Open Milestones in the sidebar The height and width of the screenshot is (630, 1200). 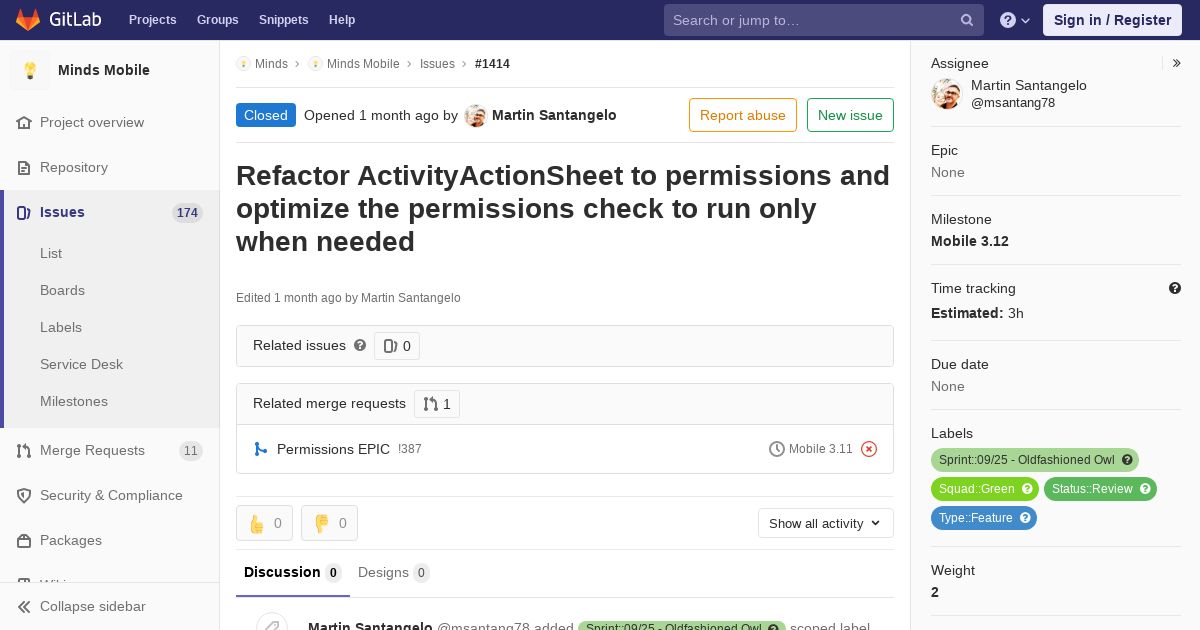(x=74, y=401)
